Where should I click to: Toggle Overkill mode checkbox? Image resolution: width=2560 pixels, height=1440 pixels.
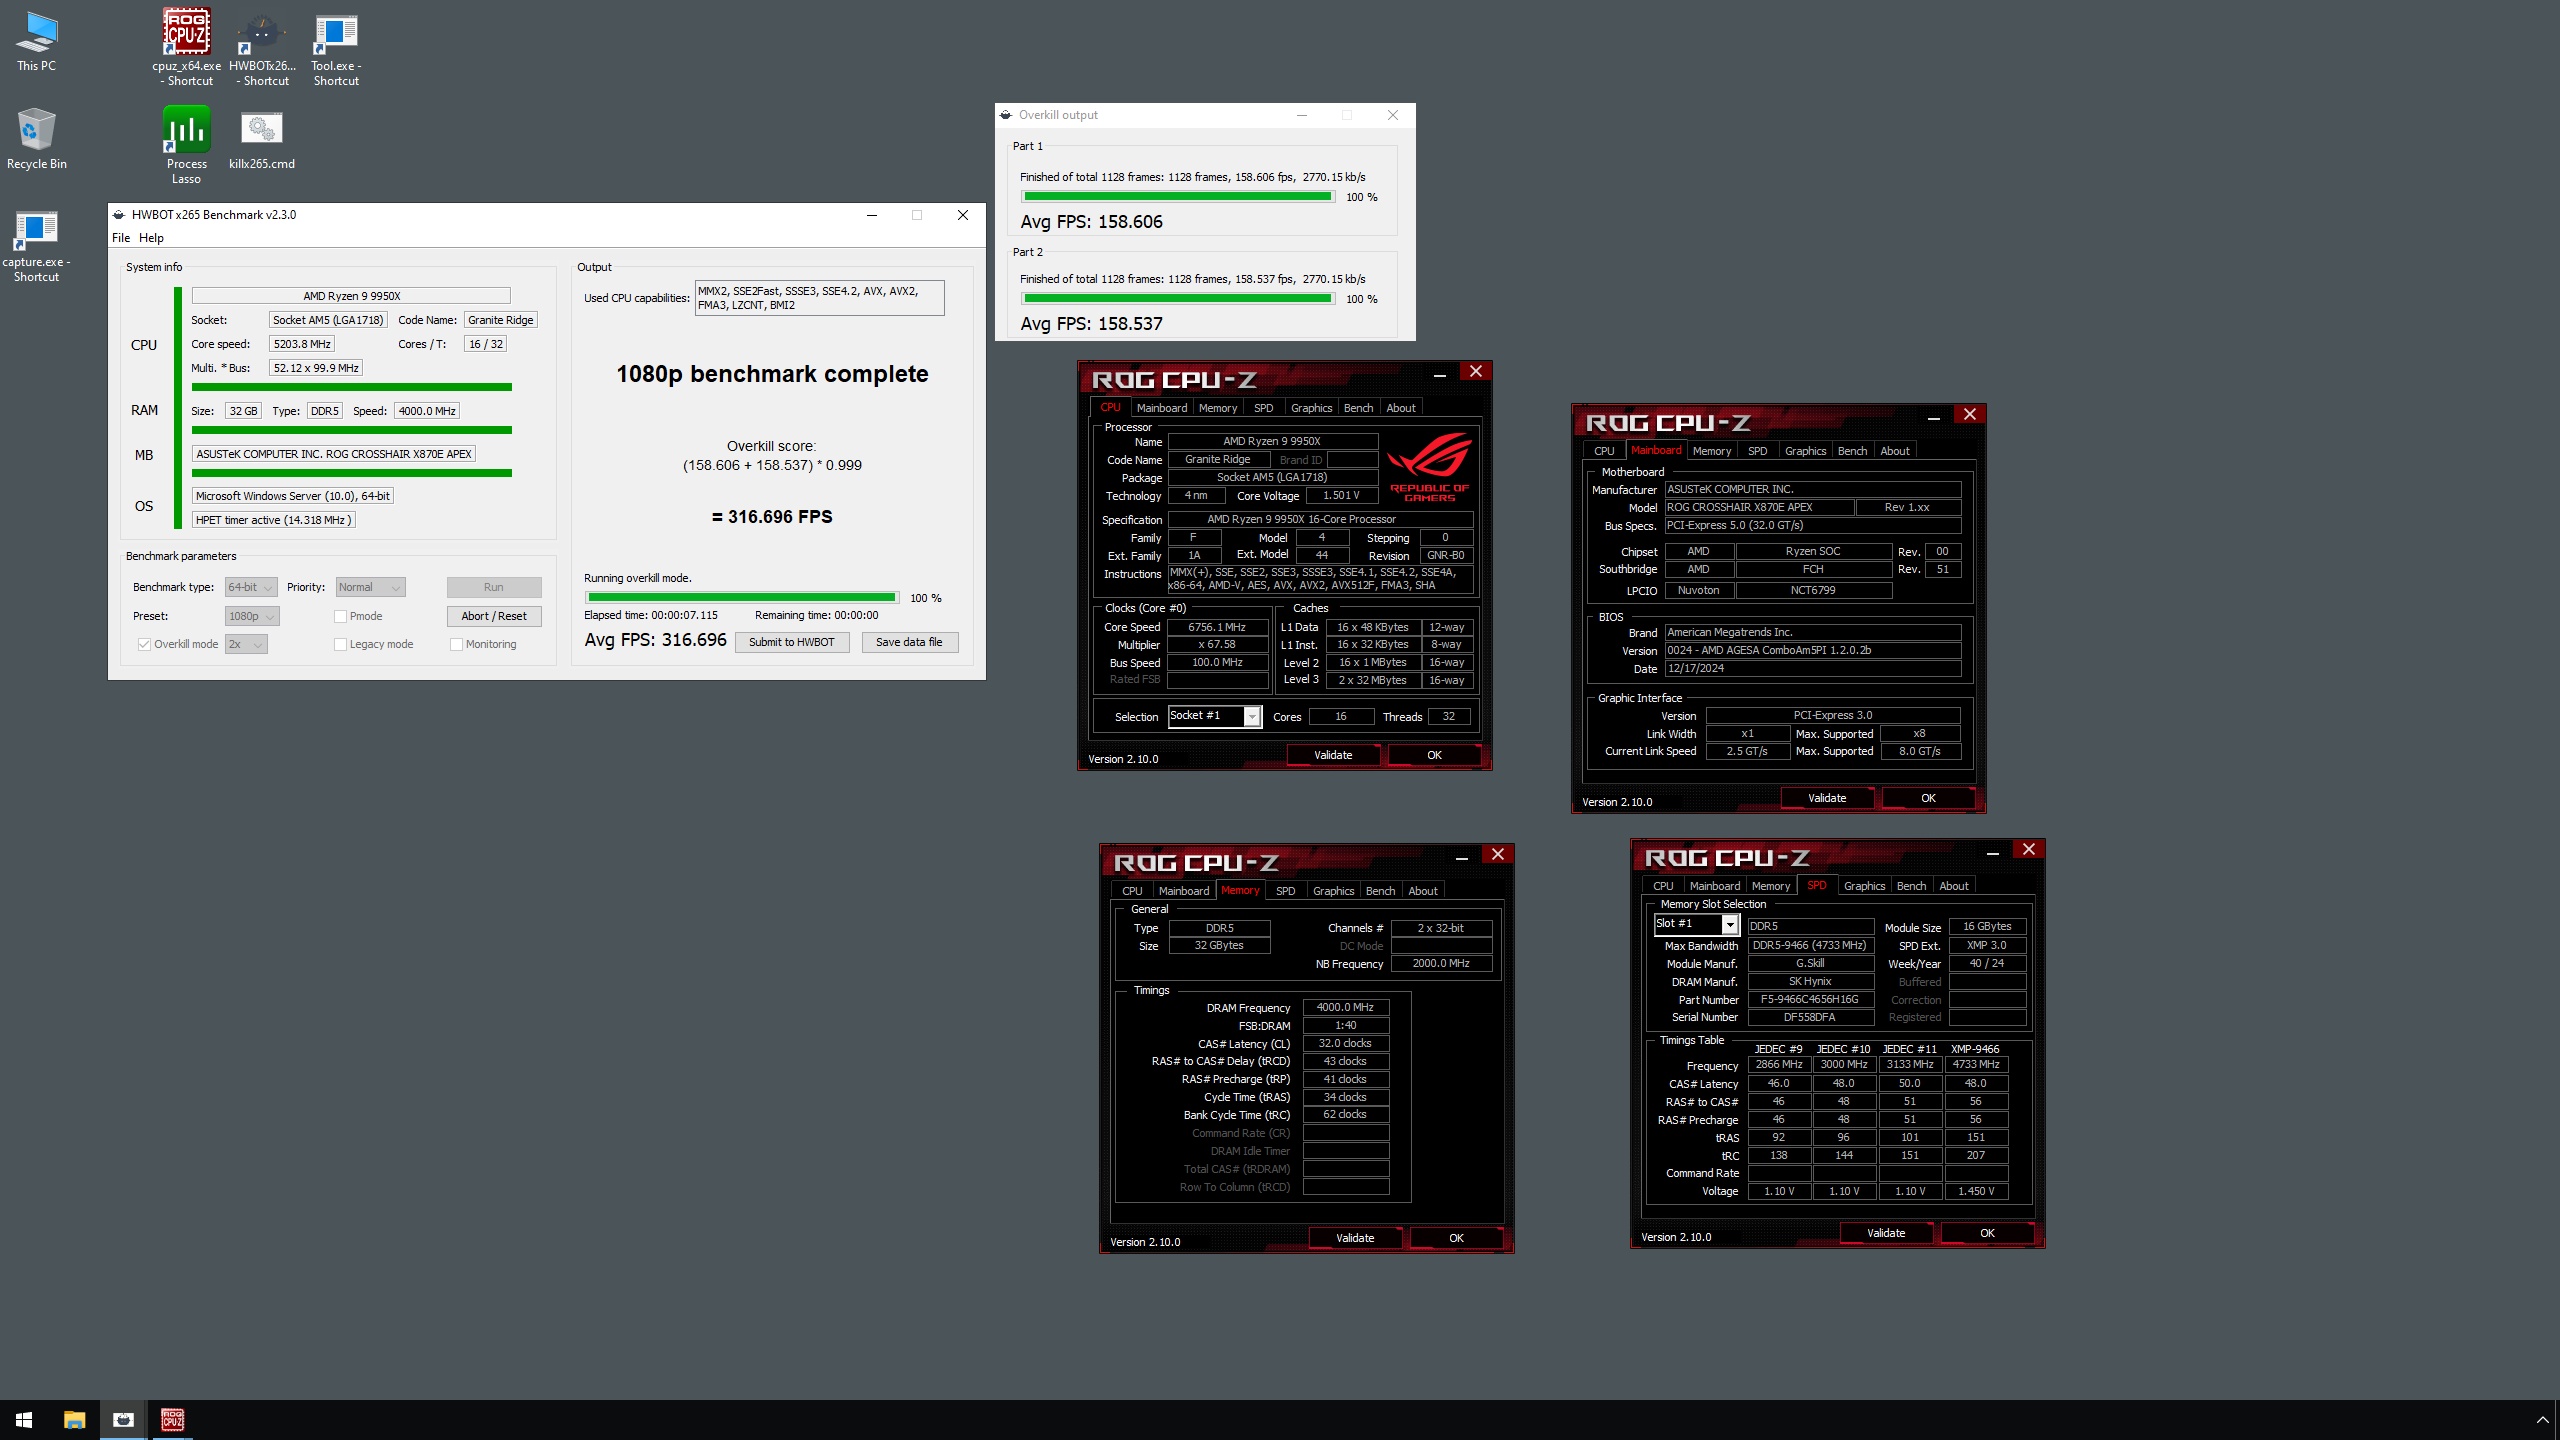point(144,644)
